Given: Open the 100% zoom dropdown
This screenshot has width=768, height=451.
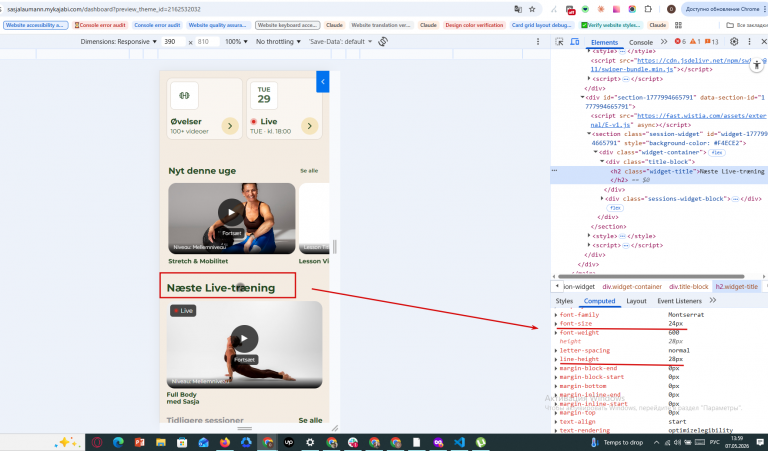Looking at the screenshot, I should point(236,42).
